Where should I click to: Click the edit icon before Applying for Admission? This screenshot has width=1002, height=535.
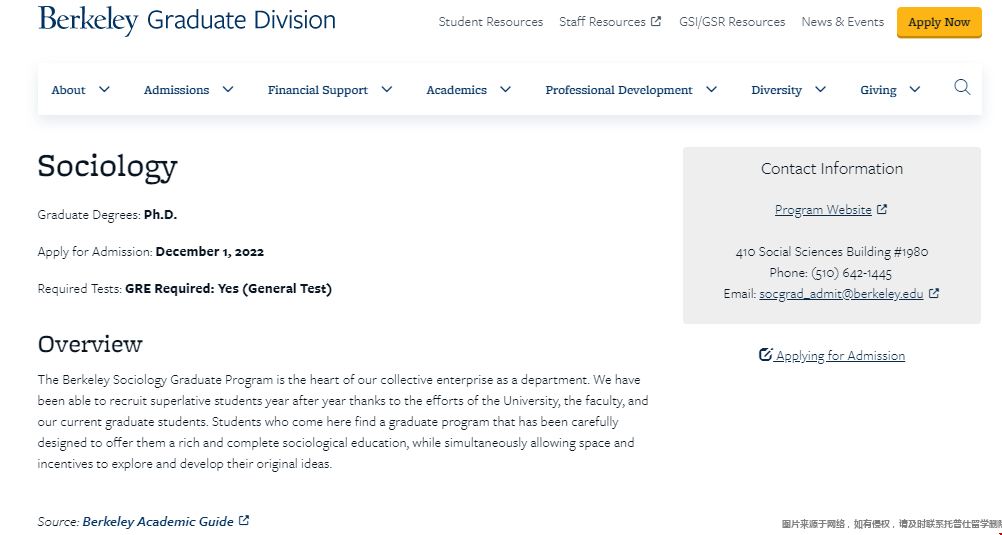[766, 354]
